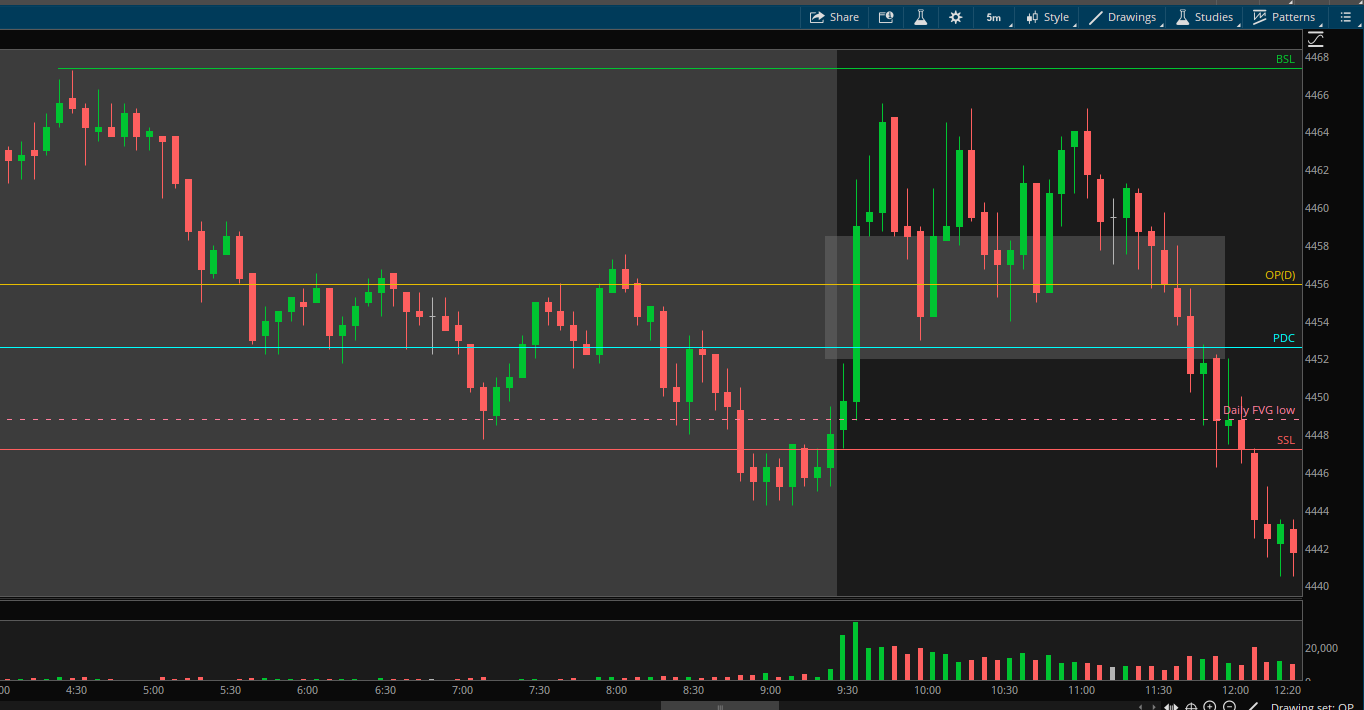
Task: Select the light gray rectangle drawing
Action: (x=1024, y=297)
